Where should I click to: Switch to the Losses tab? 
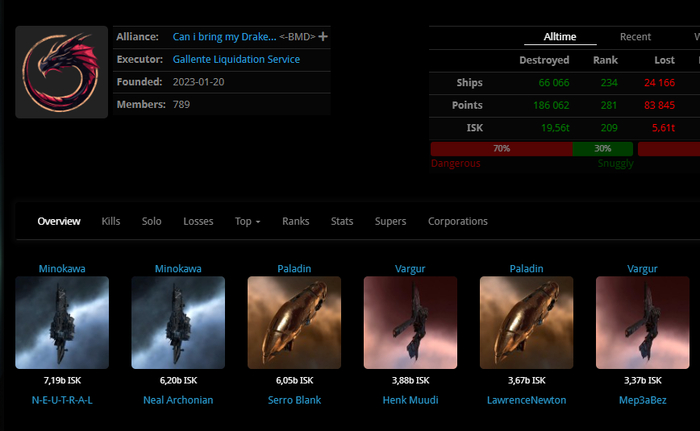click(198, 221)
